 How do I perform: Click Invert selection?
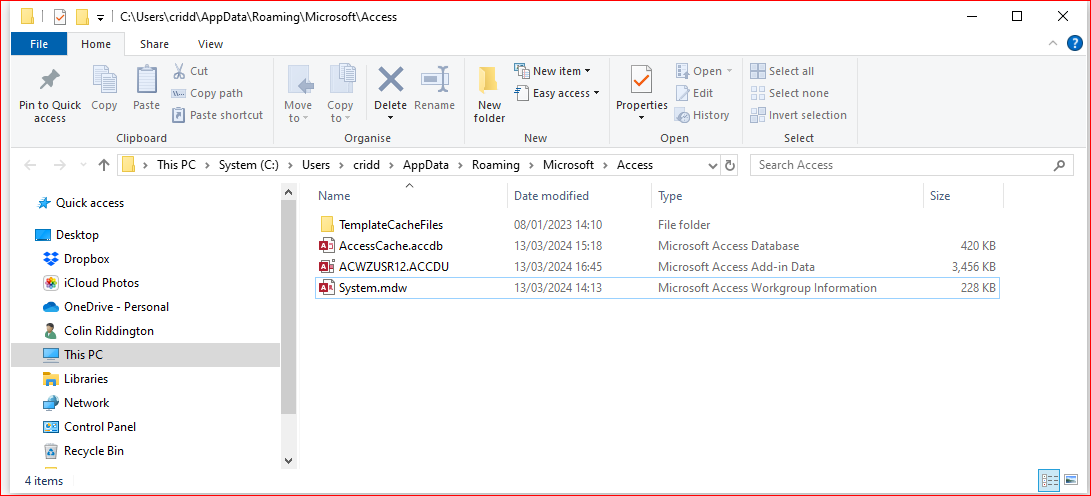pyautogui.click(x=799, y=115)
